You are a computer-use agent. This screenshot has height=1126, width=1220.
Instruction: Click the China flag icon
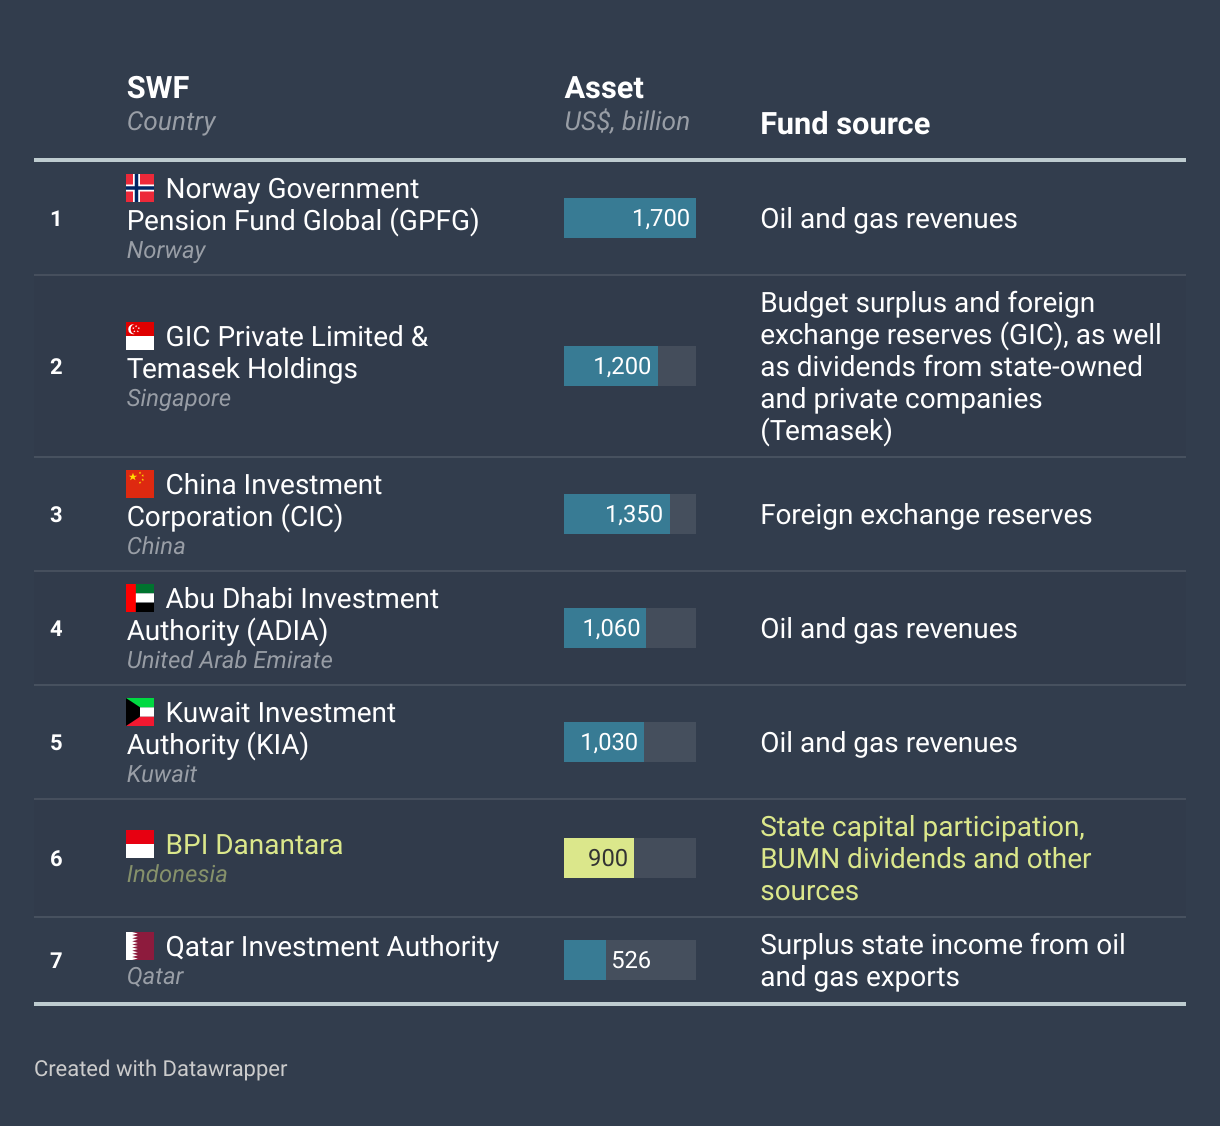pyautogui.click(x=140, y=484)
